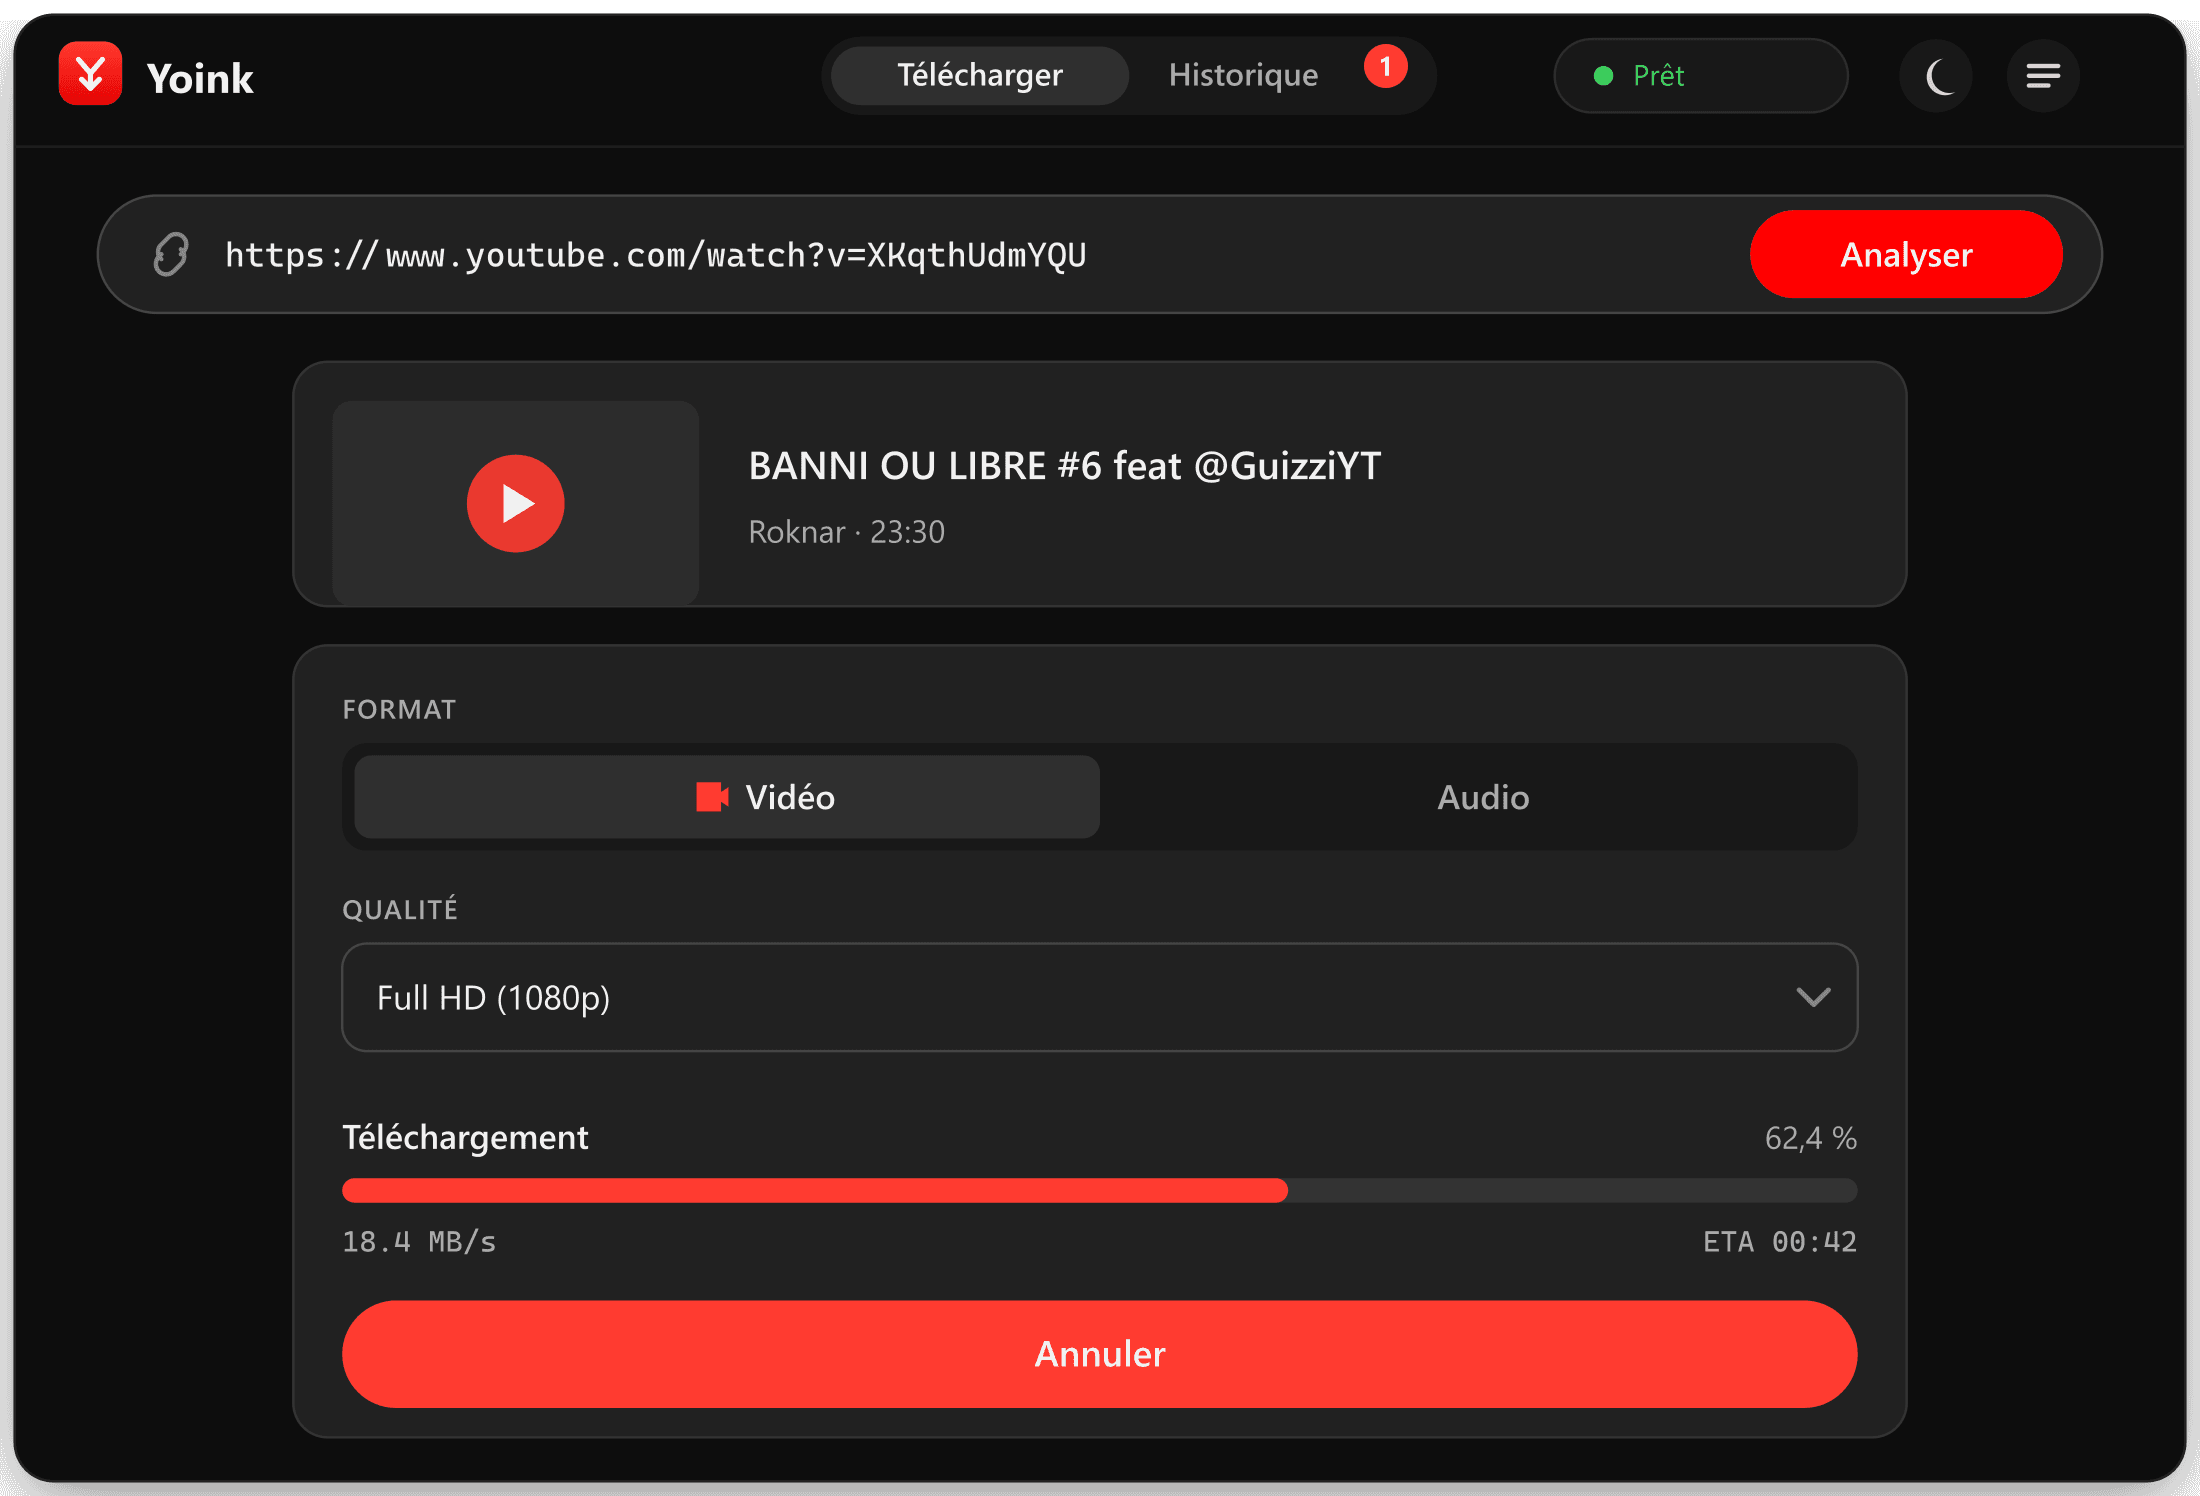
Task: Open the hamburger menu icon
Action: pos(2043,76)
